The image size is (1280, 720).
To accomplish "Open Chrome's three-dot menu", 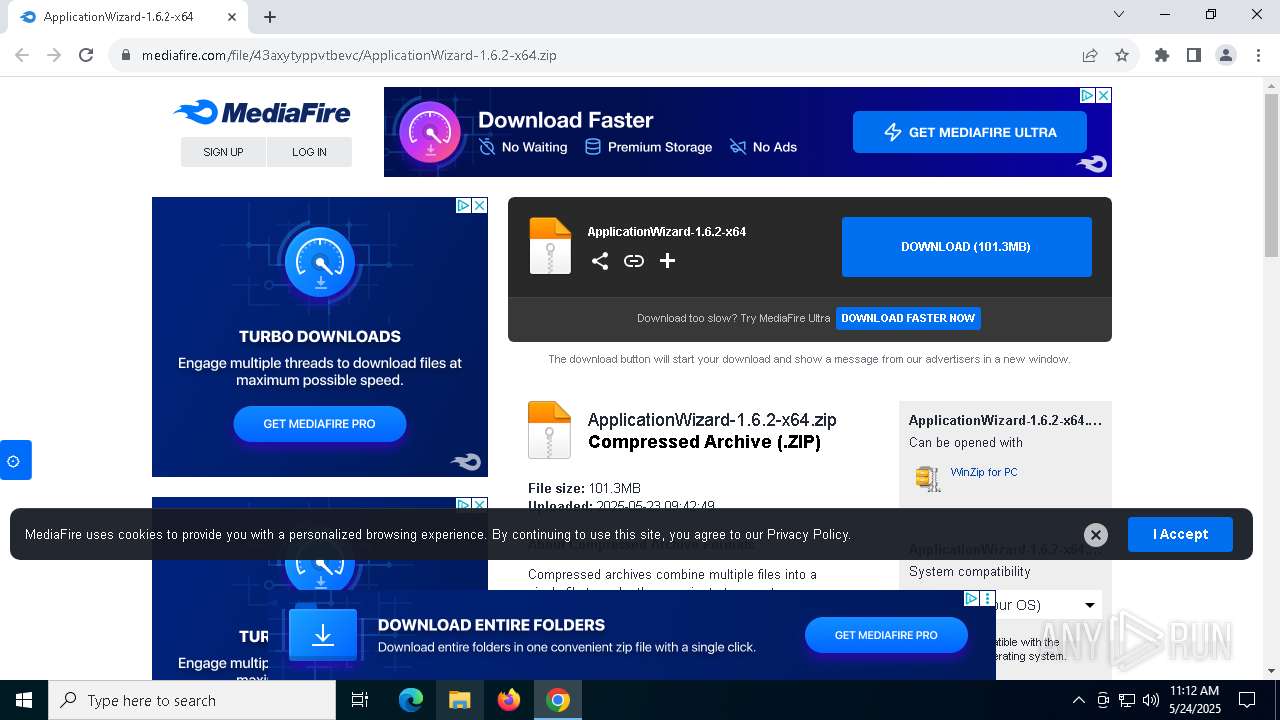I will pyautogui.click(x=1258, y=55).
